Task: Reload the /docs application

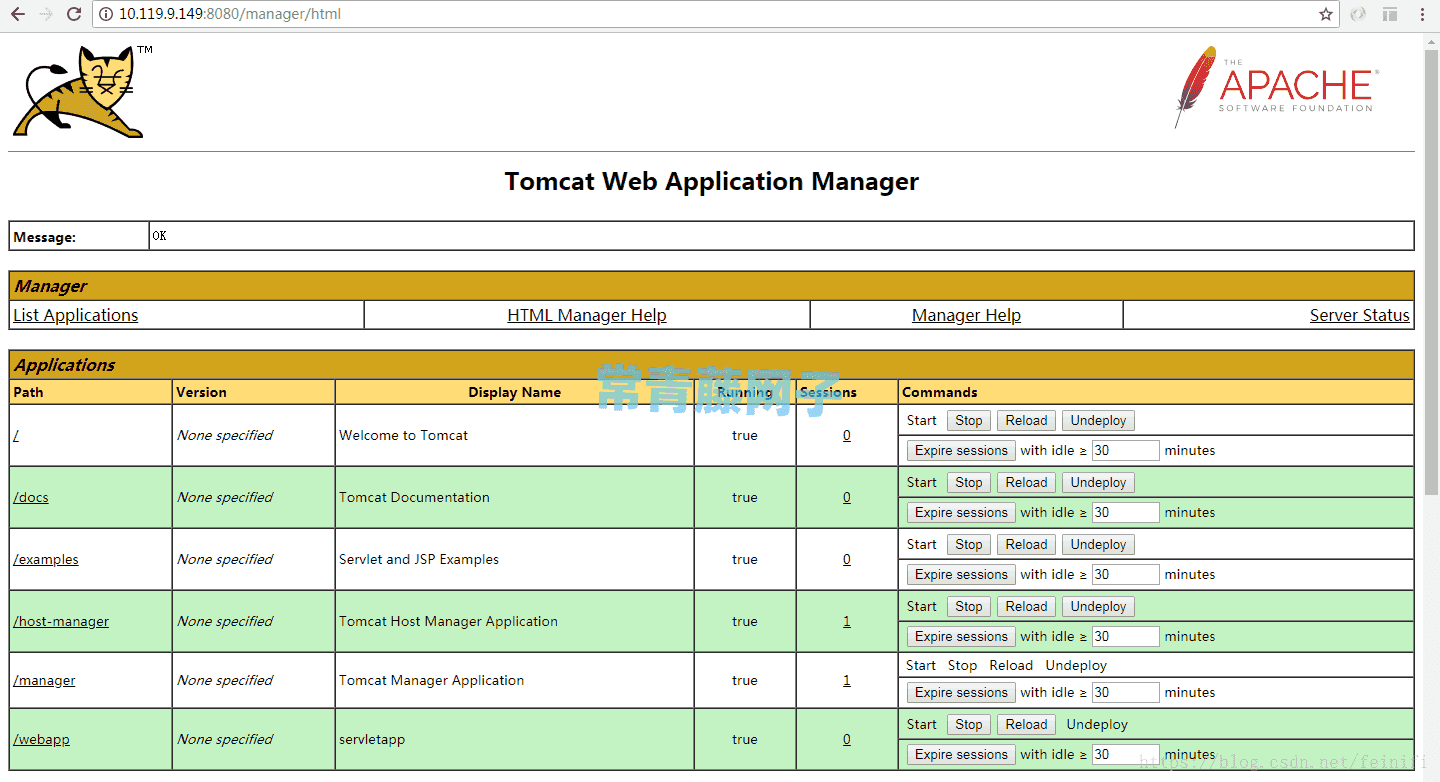Action: (1026, 483)
